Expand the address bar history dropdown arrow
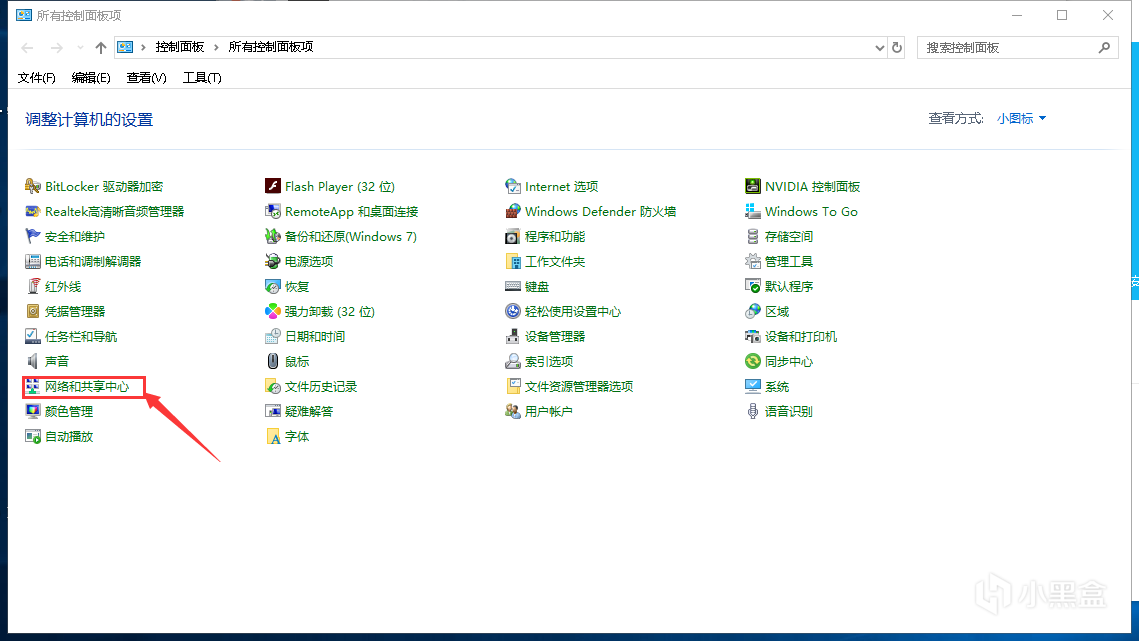 pyautogui.click(x=880, y=48)
